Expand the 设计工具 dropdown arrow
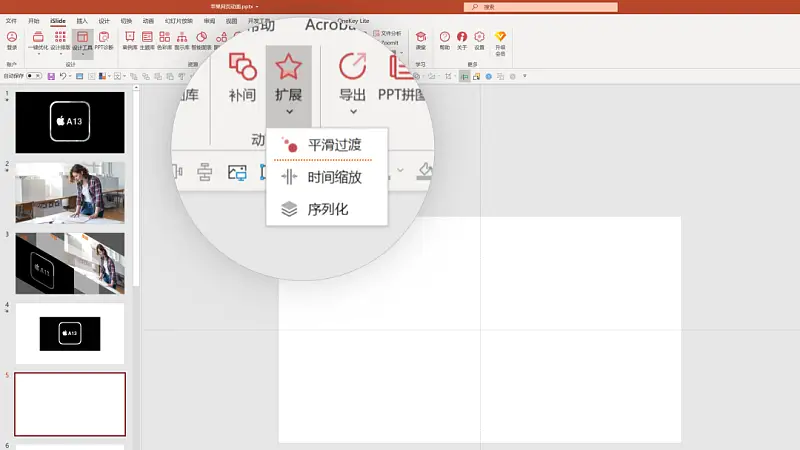This screenshot has height=450, width=800. (x=83, y=54)
